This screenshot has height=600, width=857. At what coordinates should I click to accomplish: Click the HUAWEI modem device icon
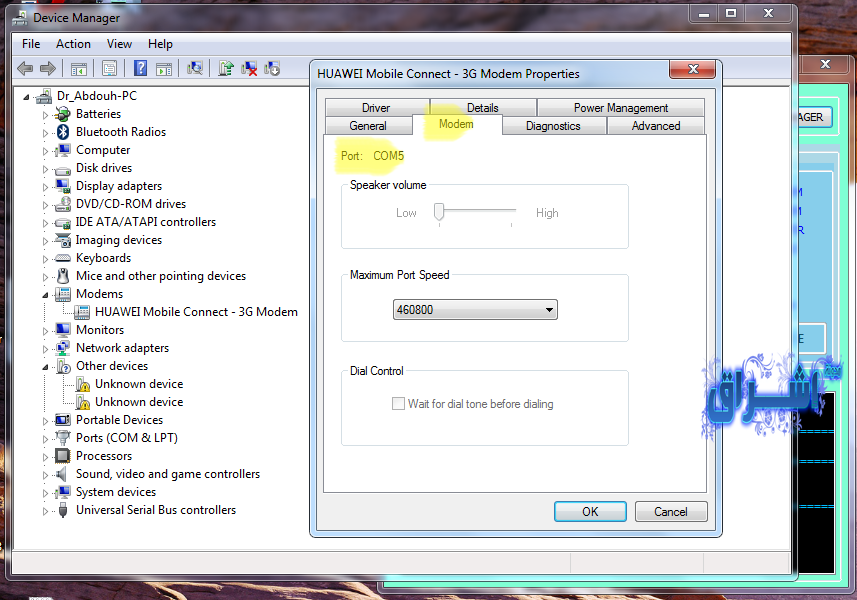point(82,312)
